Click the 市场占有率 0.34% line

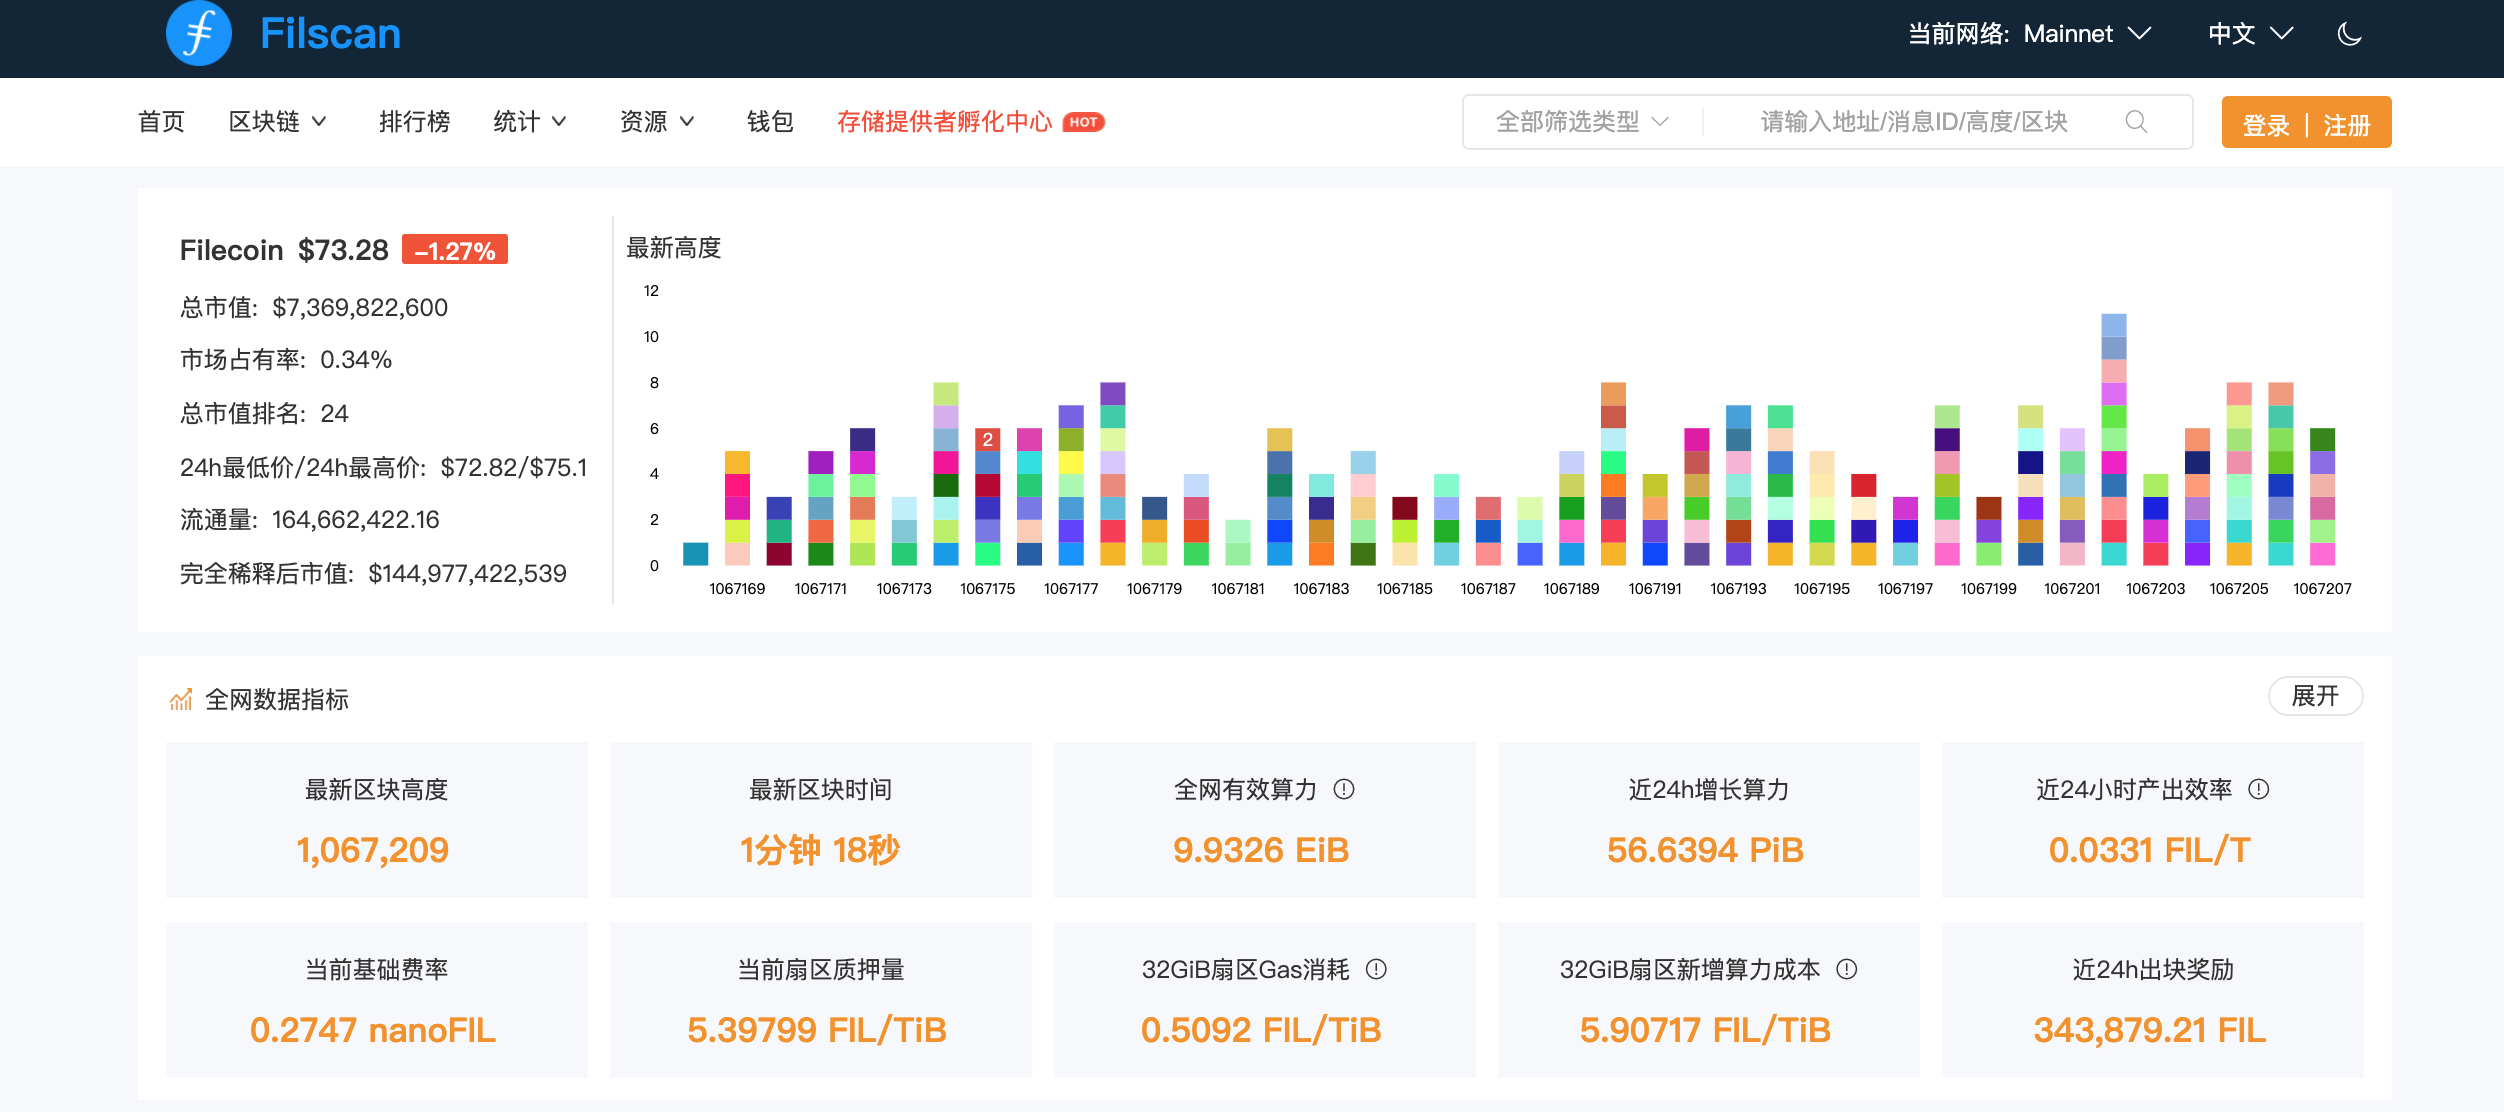pos(286,360)
